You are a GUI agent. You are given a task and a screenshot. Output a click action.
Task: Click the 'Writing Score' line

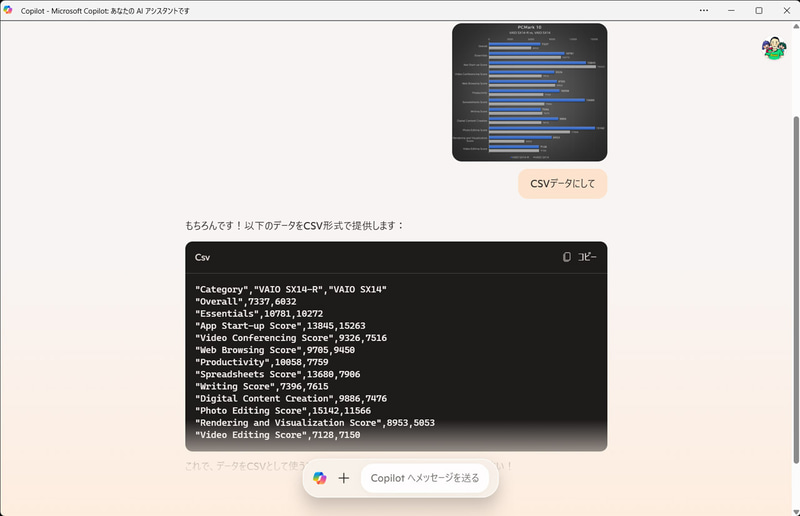pos(261,386)
